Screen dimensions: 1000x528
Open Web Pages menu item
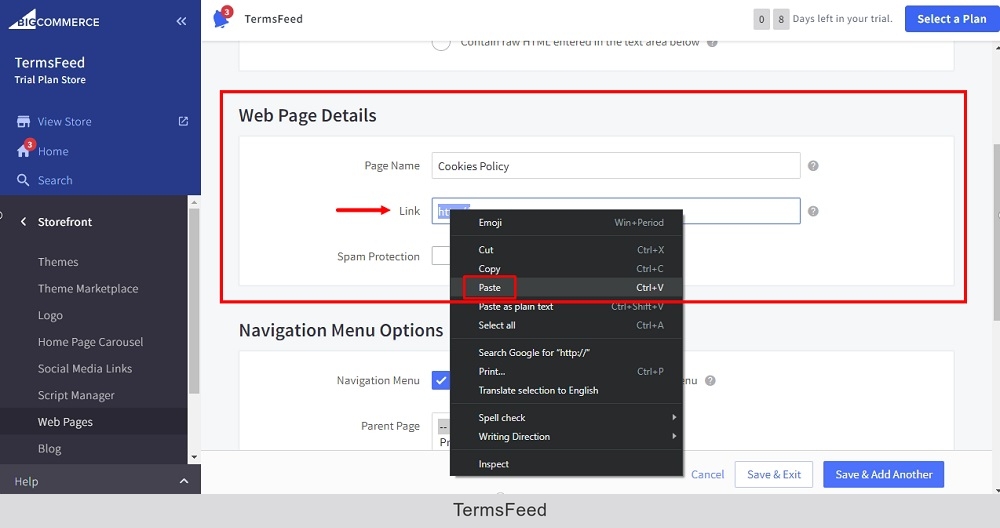pos(65,422)
